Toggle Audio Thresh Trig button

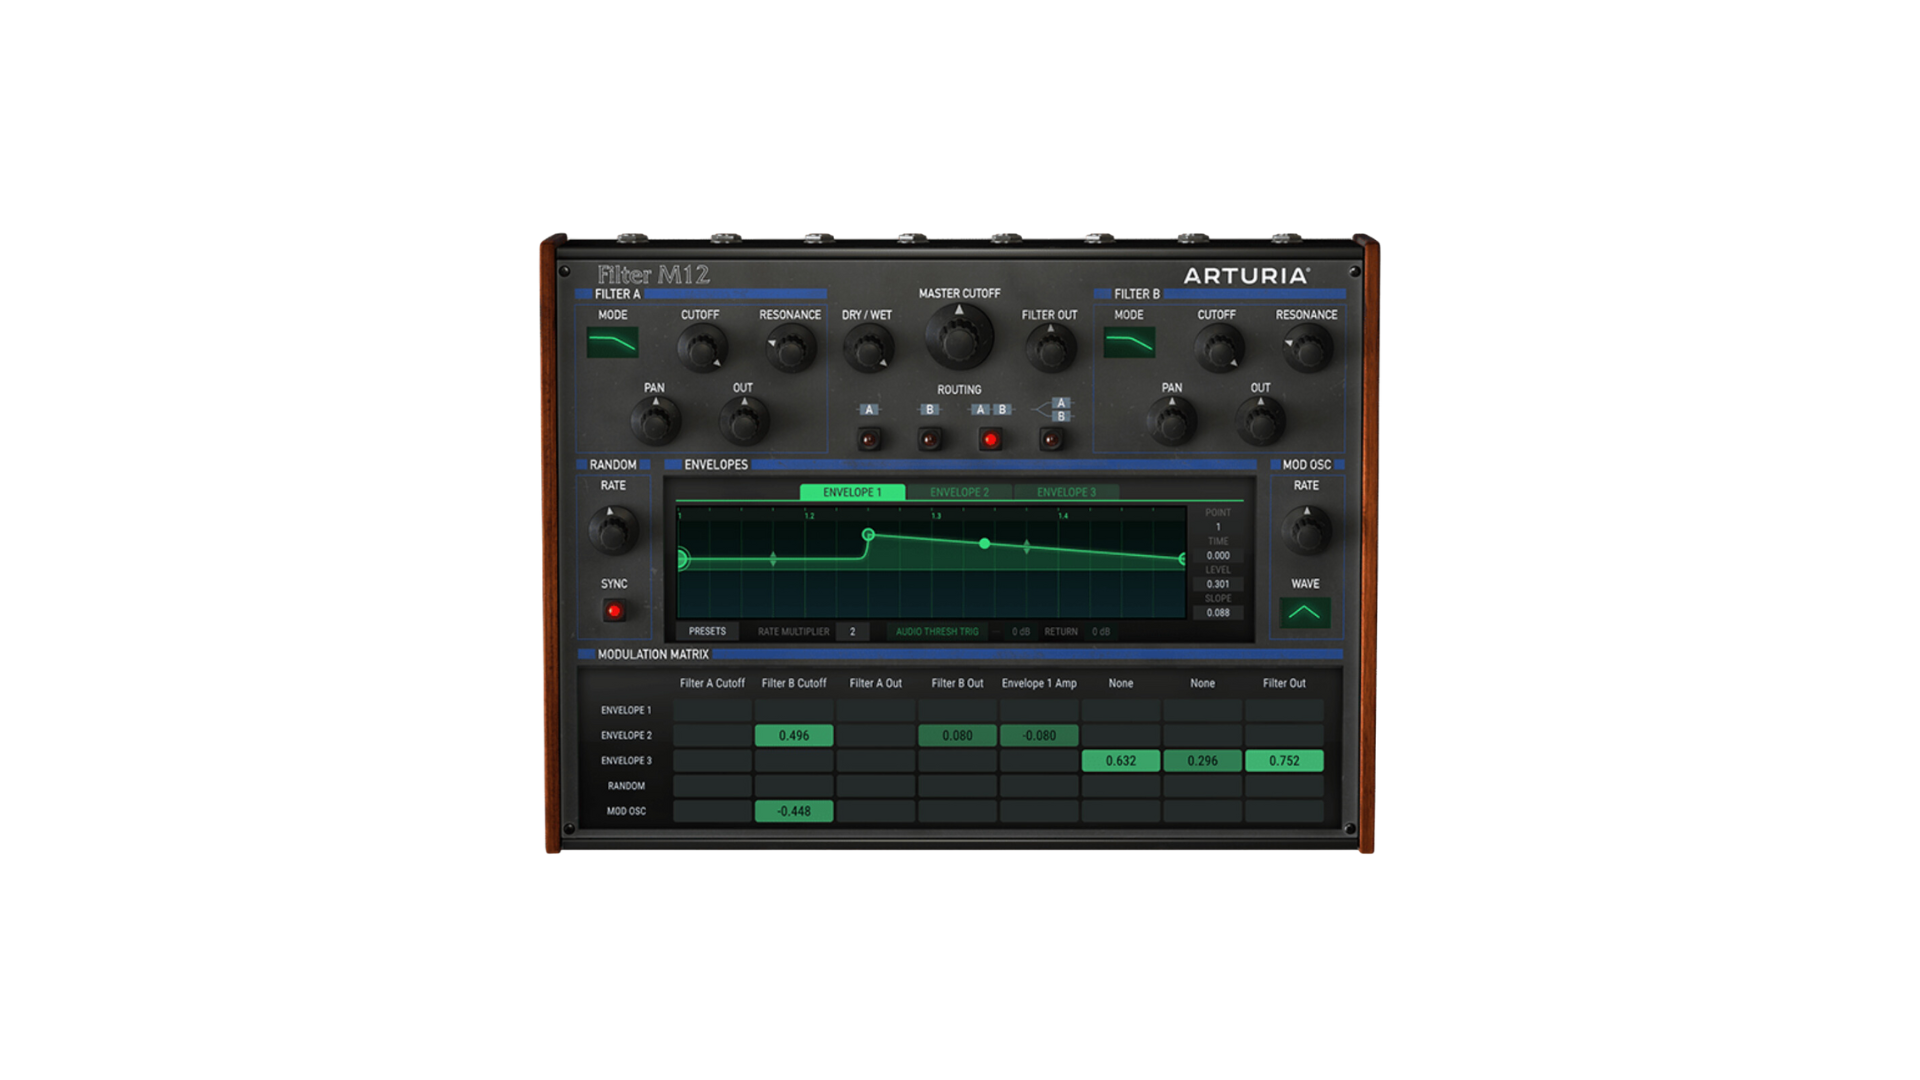click(x=937, y=632)
